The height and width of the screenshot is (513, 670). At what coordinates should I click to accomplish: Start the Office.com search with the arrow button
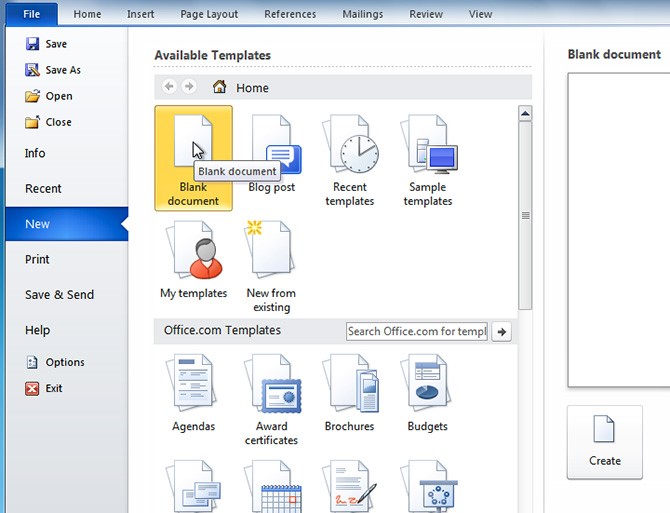502,332
